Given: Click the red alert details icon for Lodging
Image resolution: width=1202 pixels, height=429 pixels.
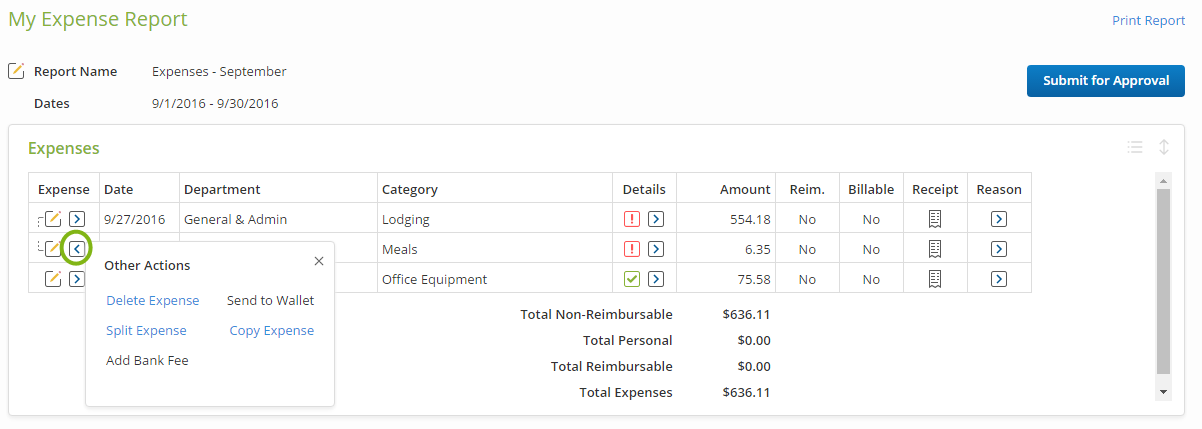Looking at the screenshot, I should [632, 219].
